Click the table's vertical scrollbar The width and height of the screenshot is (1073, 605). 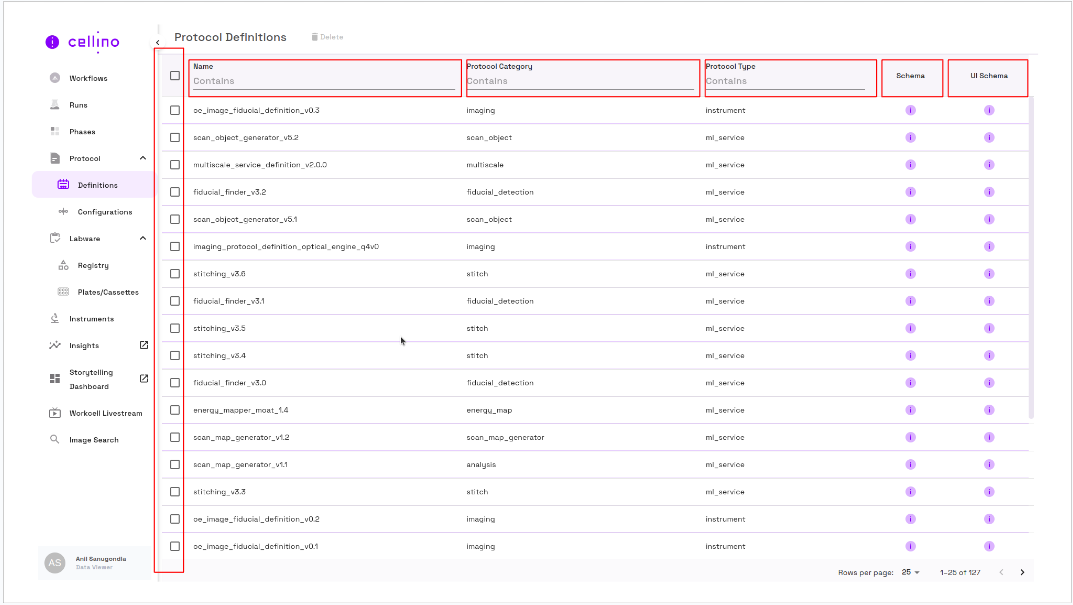point(1032,250)
